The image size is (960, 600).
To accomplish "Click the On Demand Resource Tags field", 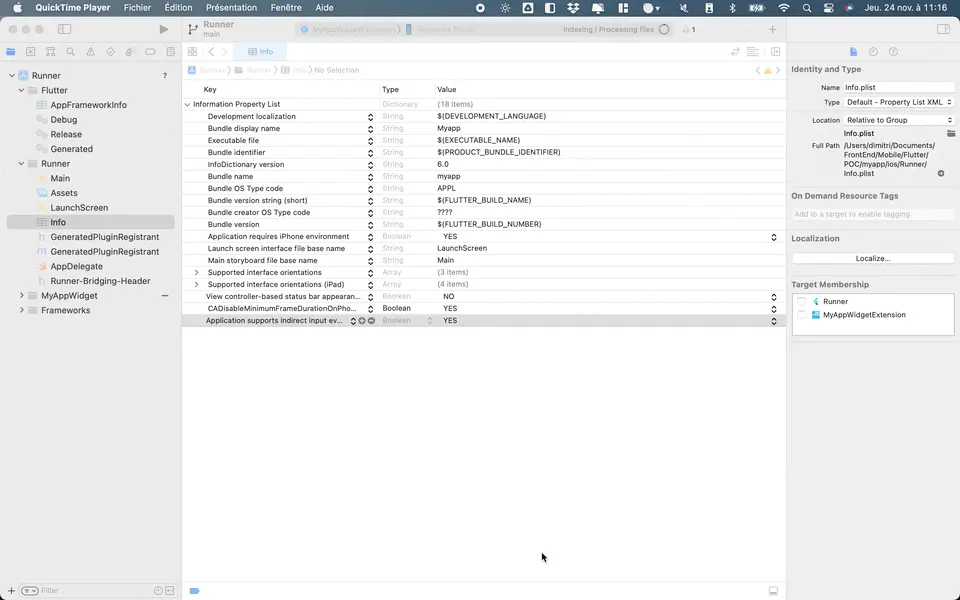I will [x=873, y=214].
